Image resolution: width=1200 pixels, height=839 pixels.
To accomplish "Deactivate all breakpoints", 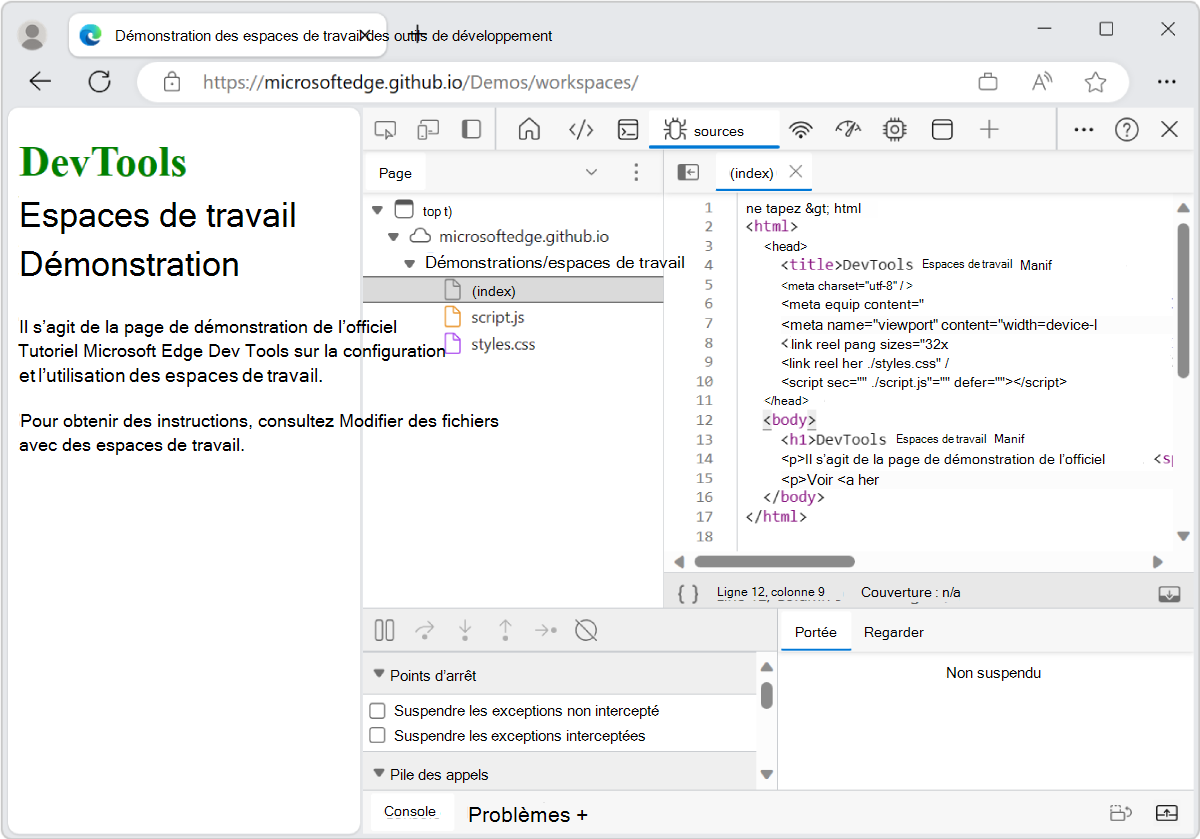I will tap(586, 630).
